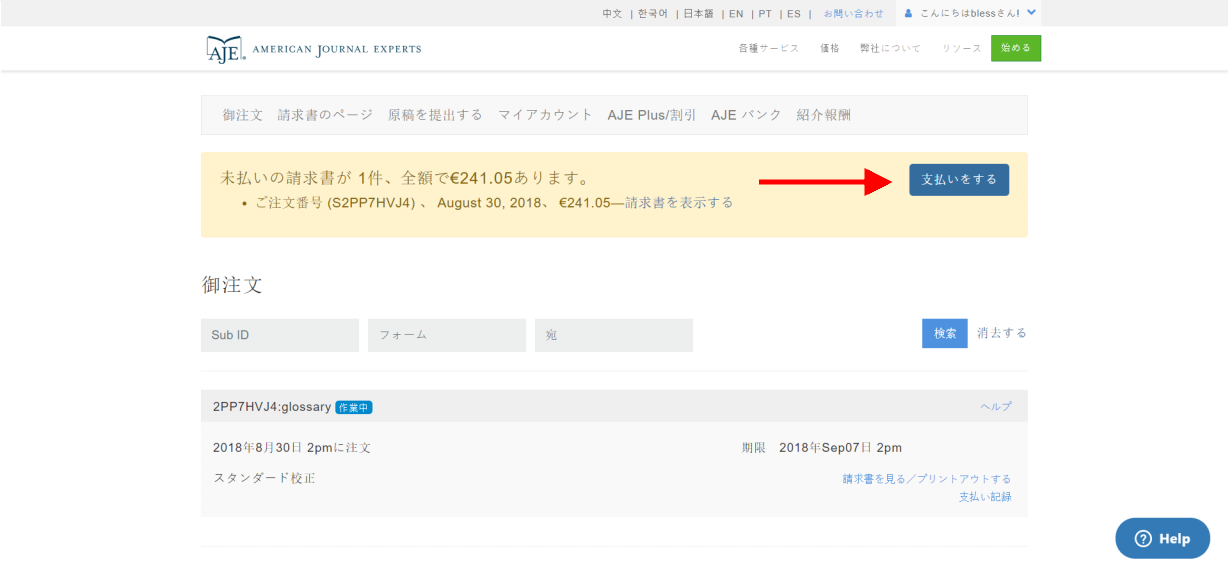
Task: Click the 消去する clear link
Action: [1002, 333]
